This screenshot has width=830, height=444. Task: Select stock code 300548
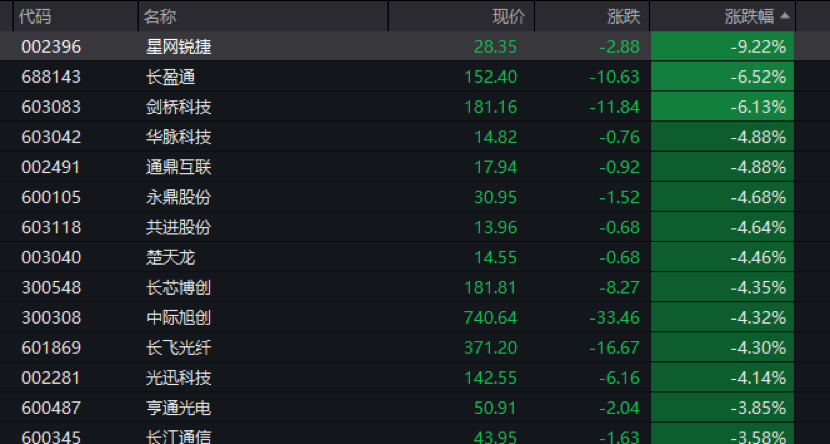[x=51, y=288]
